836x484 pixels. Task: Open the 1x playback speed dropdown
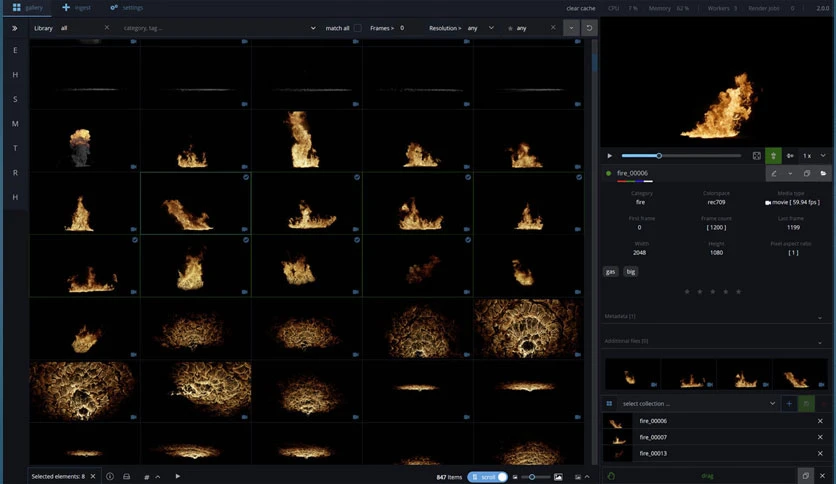point(823,156)
